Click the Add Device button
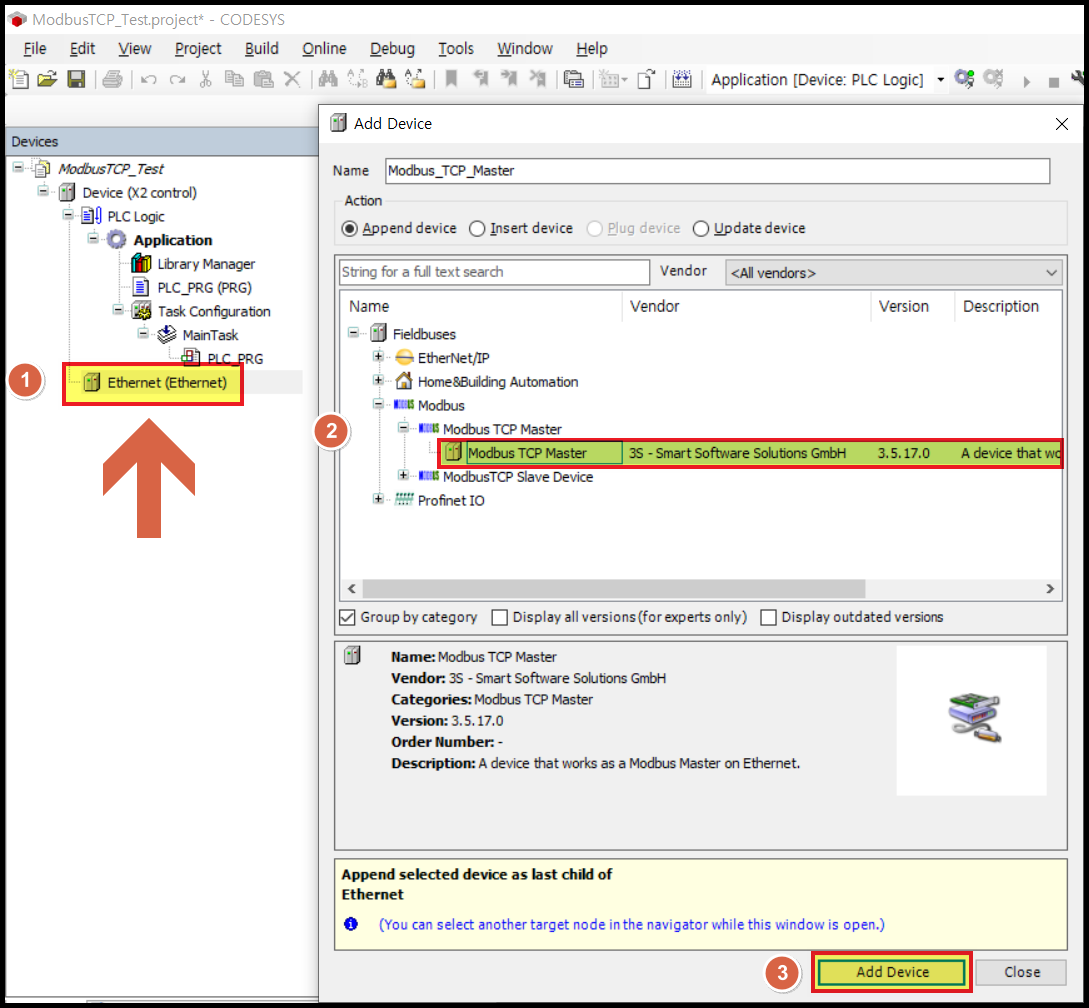This screenshot has height=1008, width=1089. pyautogui.click(x=892, y=972)
